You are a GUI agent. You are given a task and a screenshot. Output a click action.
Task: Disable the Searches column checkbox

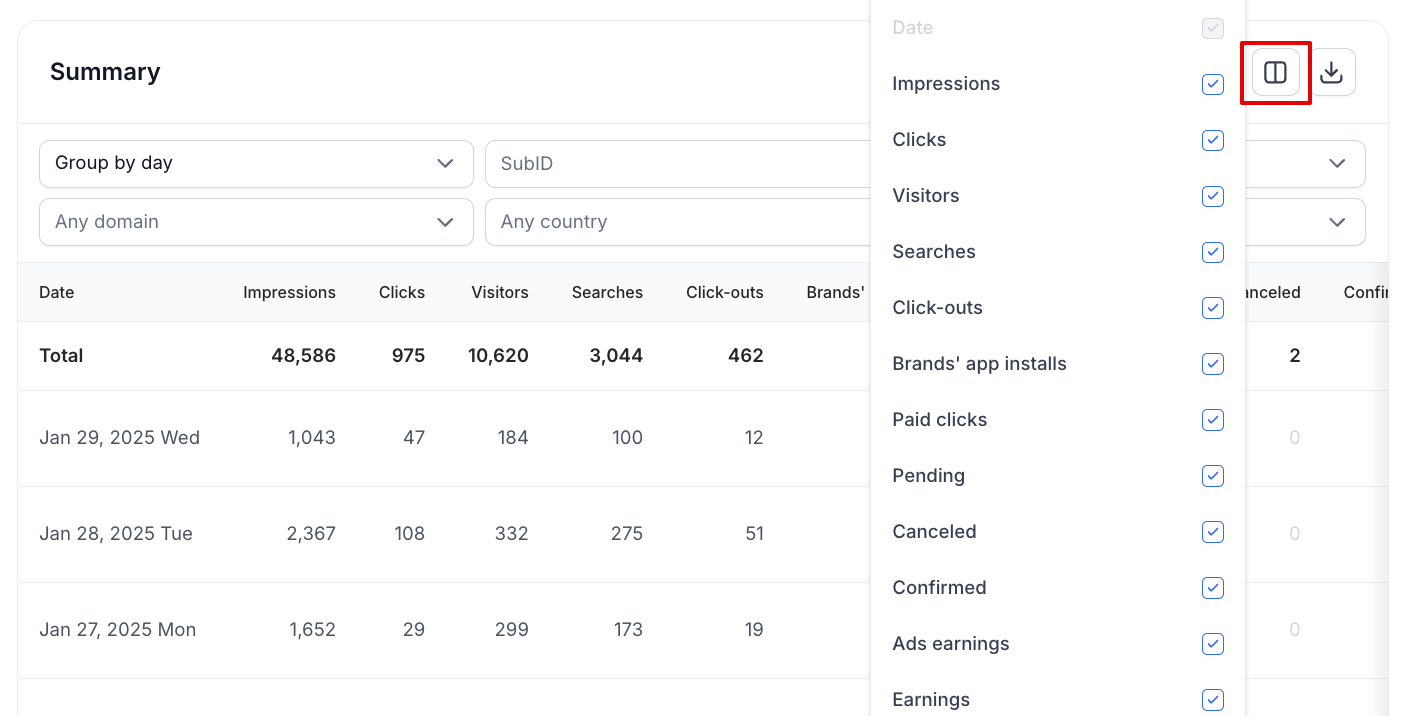[x=1212, y=252]
